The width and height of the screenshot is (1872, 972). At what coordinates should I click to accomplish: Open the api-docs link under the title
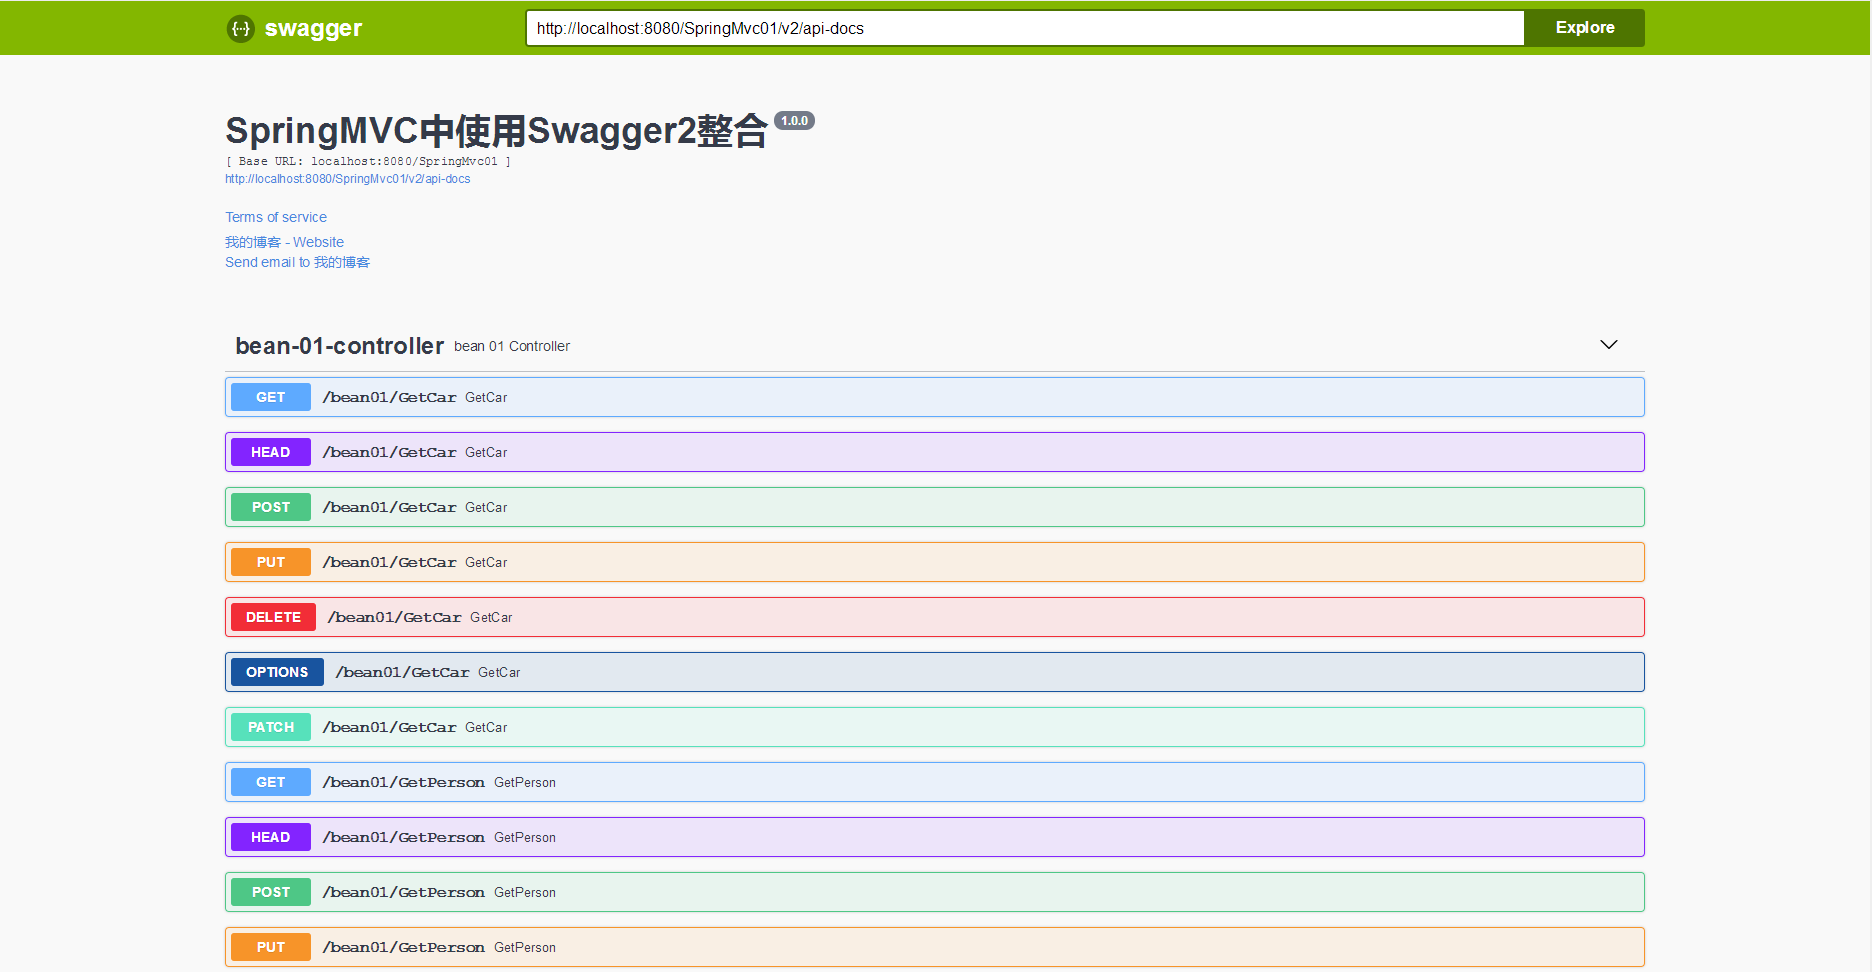point(348,179)
